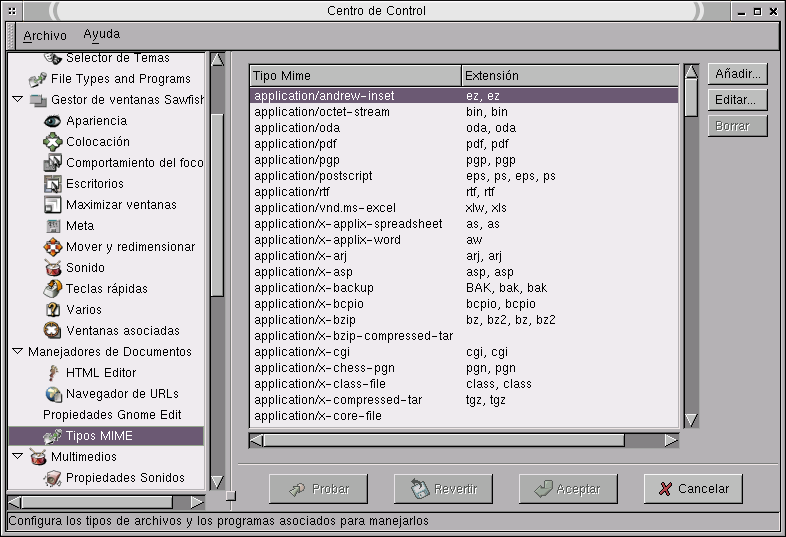
Task: Select the application/x-applix-word row
Action: pos(464,240)
